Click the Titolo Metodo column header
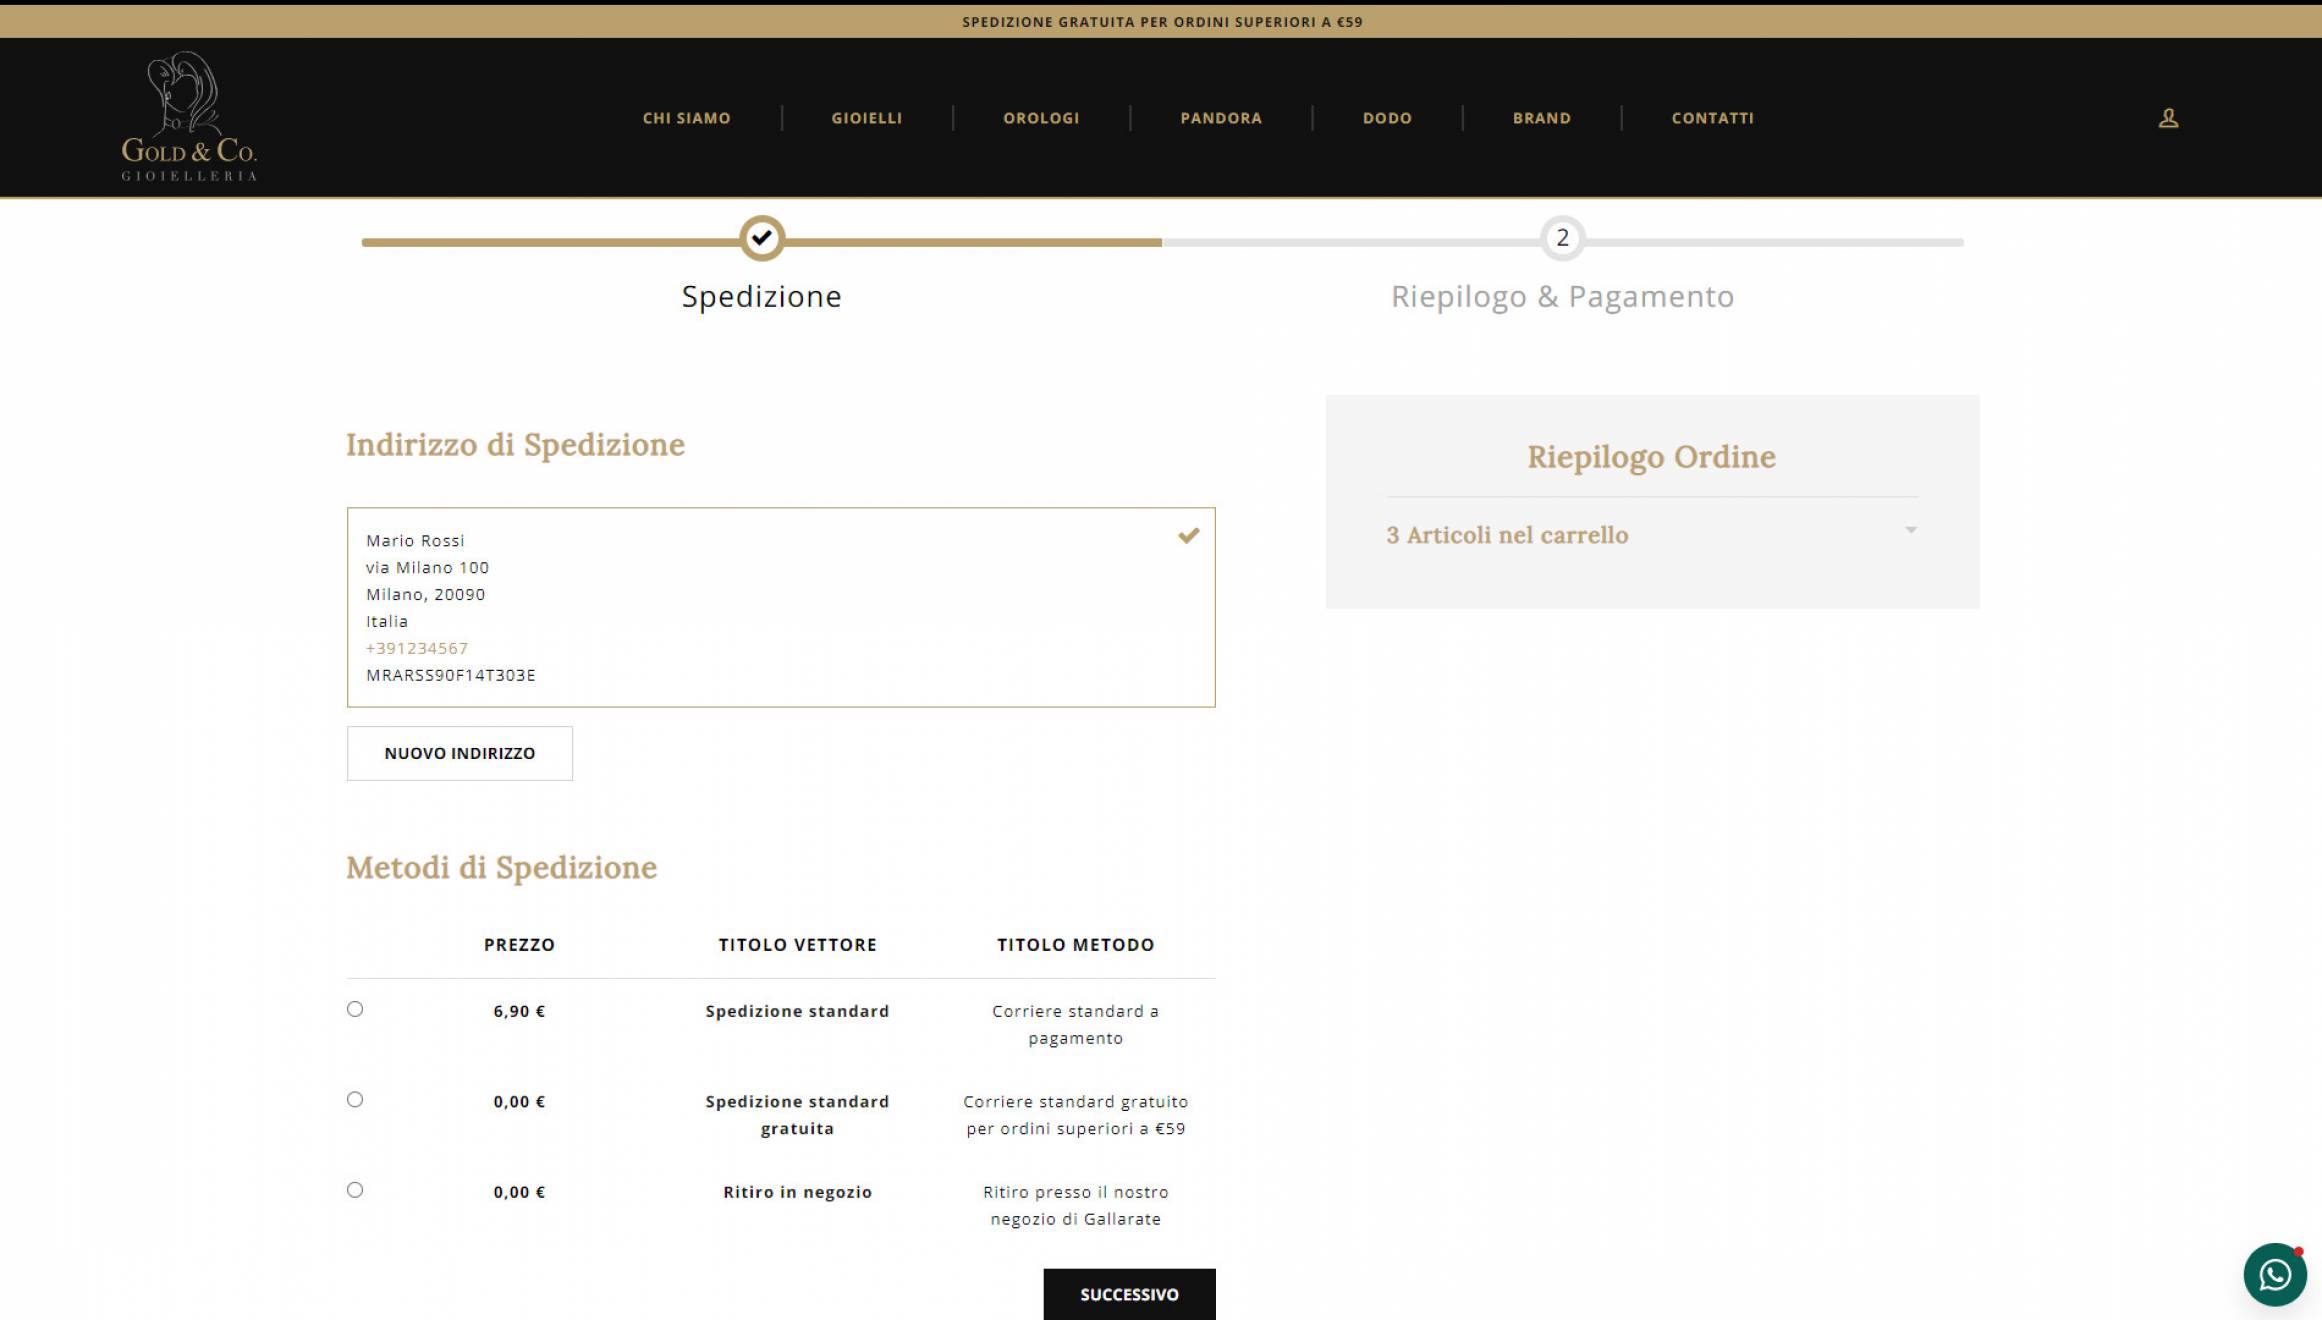The height and width of the screenshot is (1320, 2322). [1075, 944]
